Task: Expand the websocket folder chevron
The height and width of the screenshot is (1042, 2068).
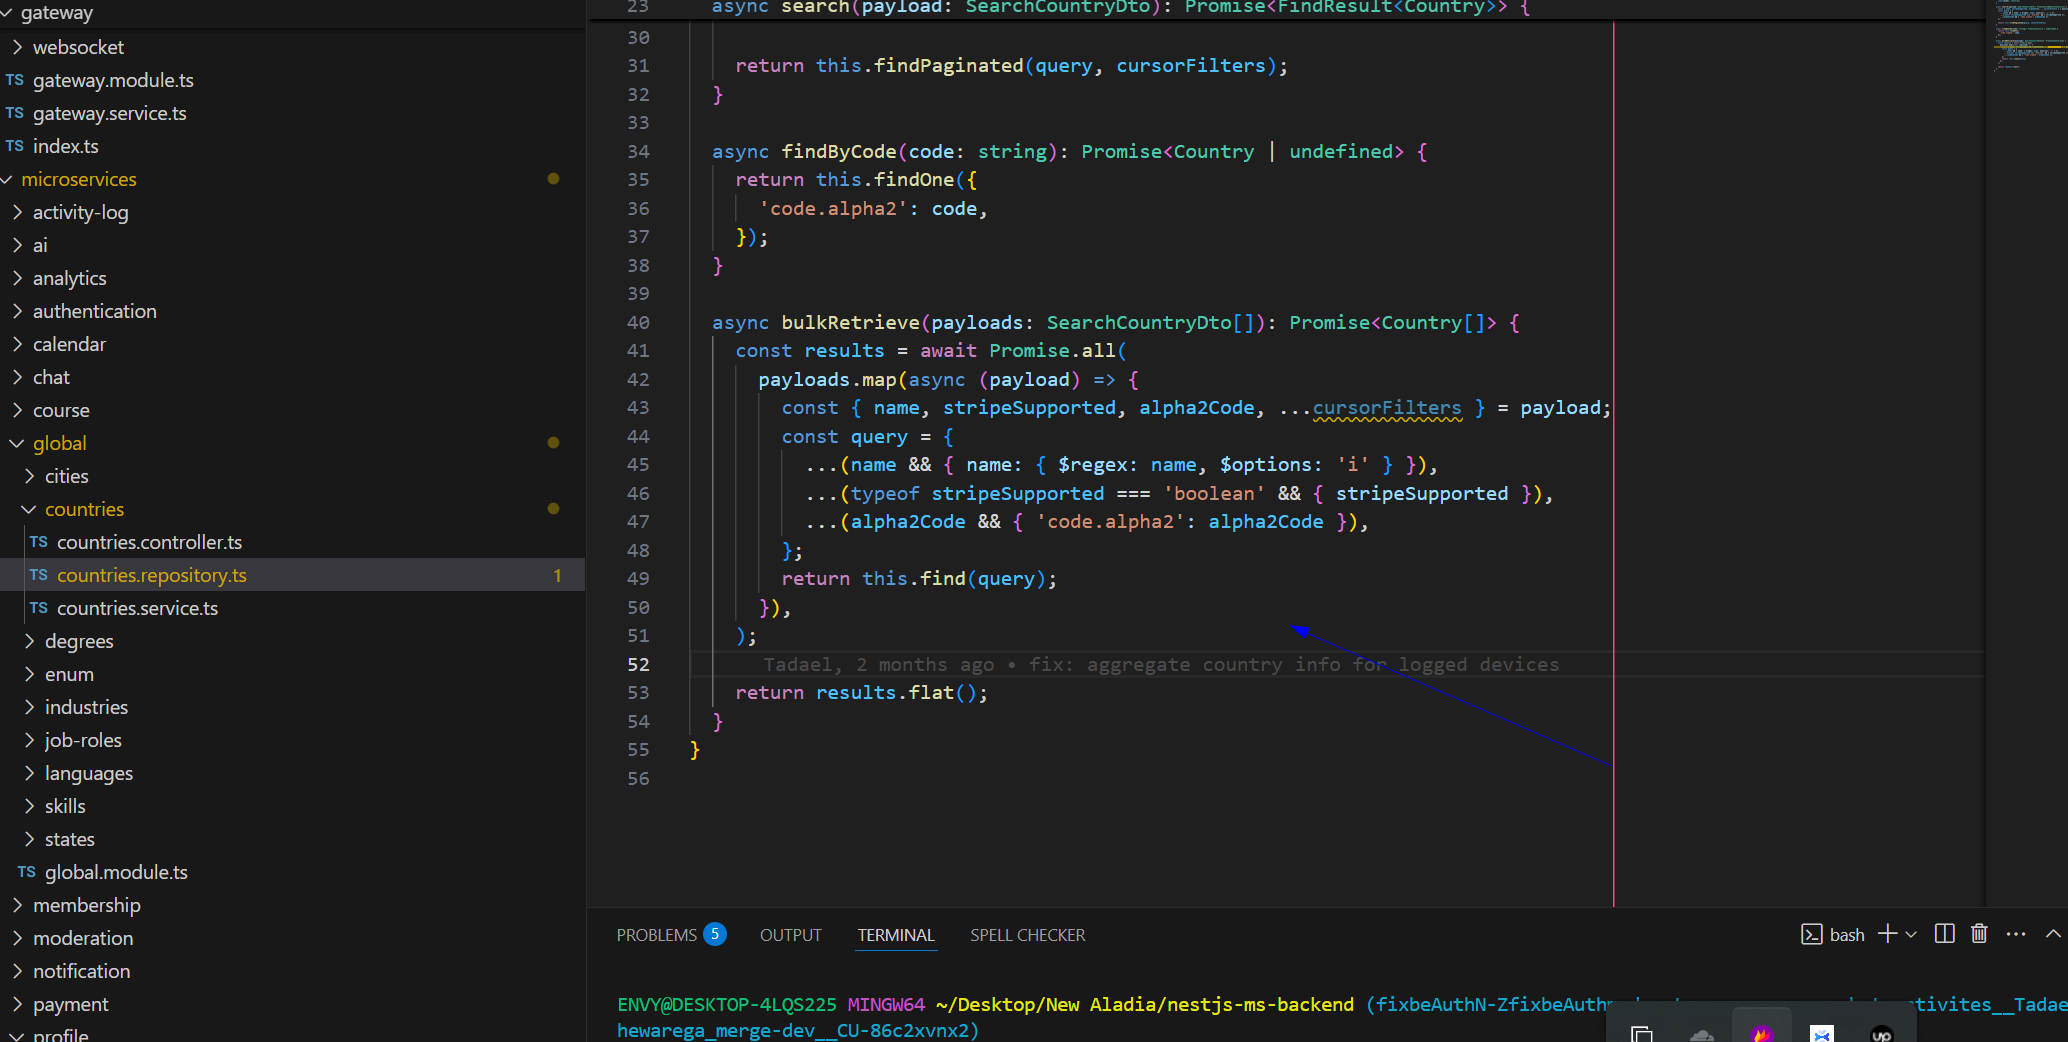Action: coord(17,47)
